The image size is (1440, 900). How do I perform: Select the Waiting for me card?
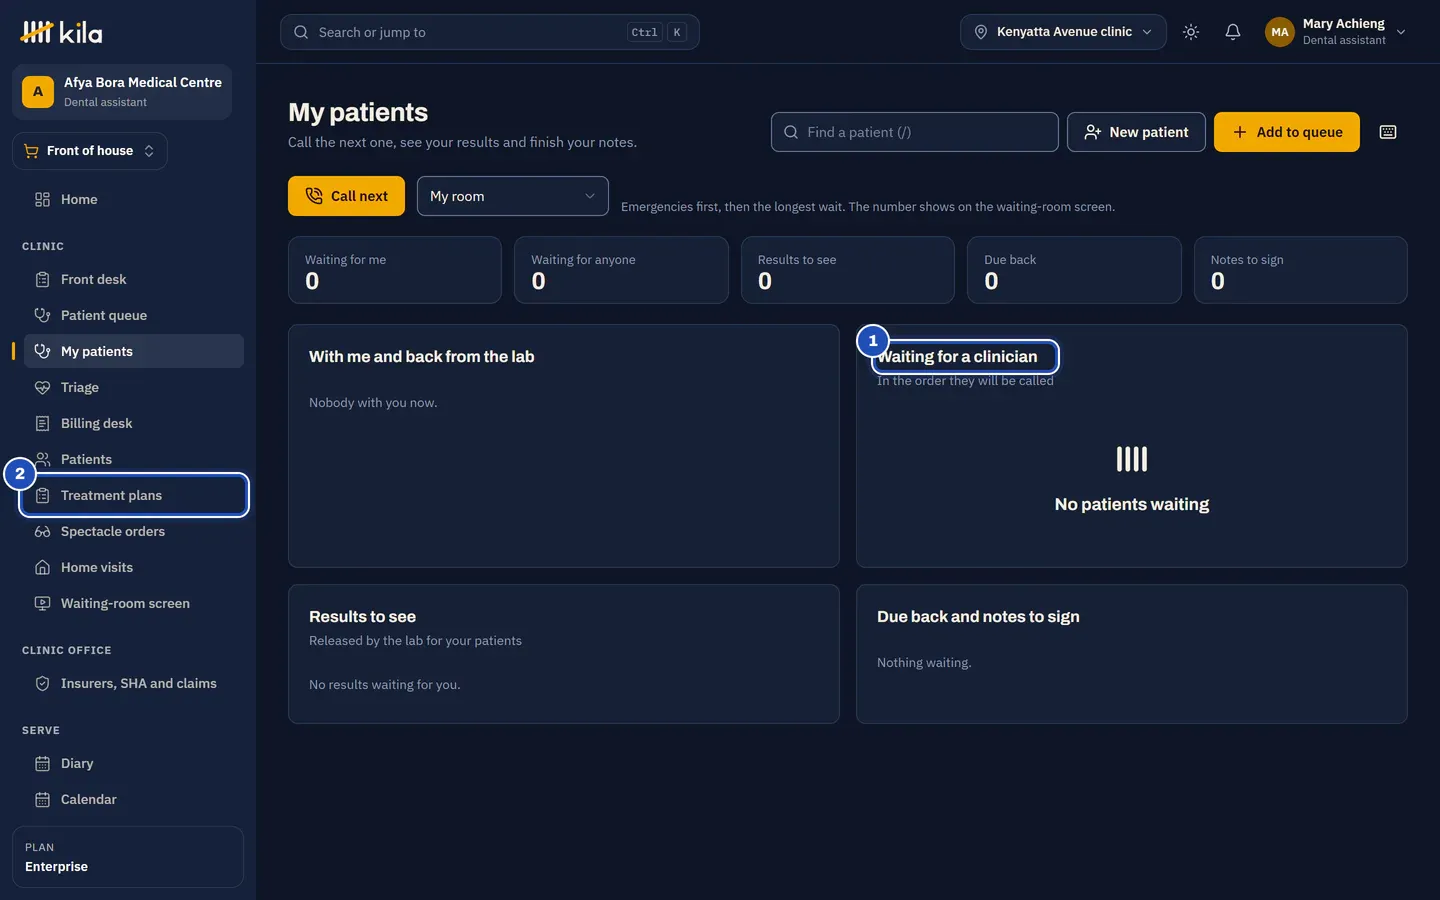click(x=395, y=270)
